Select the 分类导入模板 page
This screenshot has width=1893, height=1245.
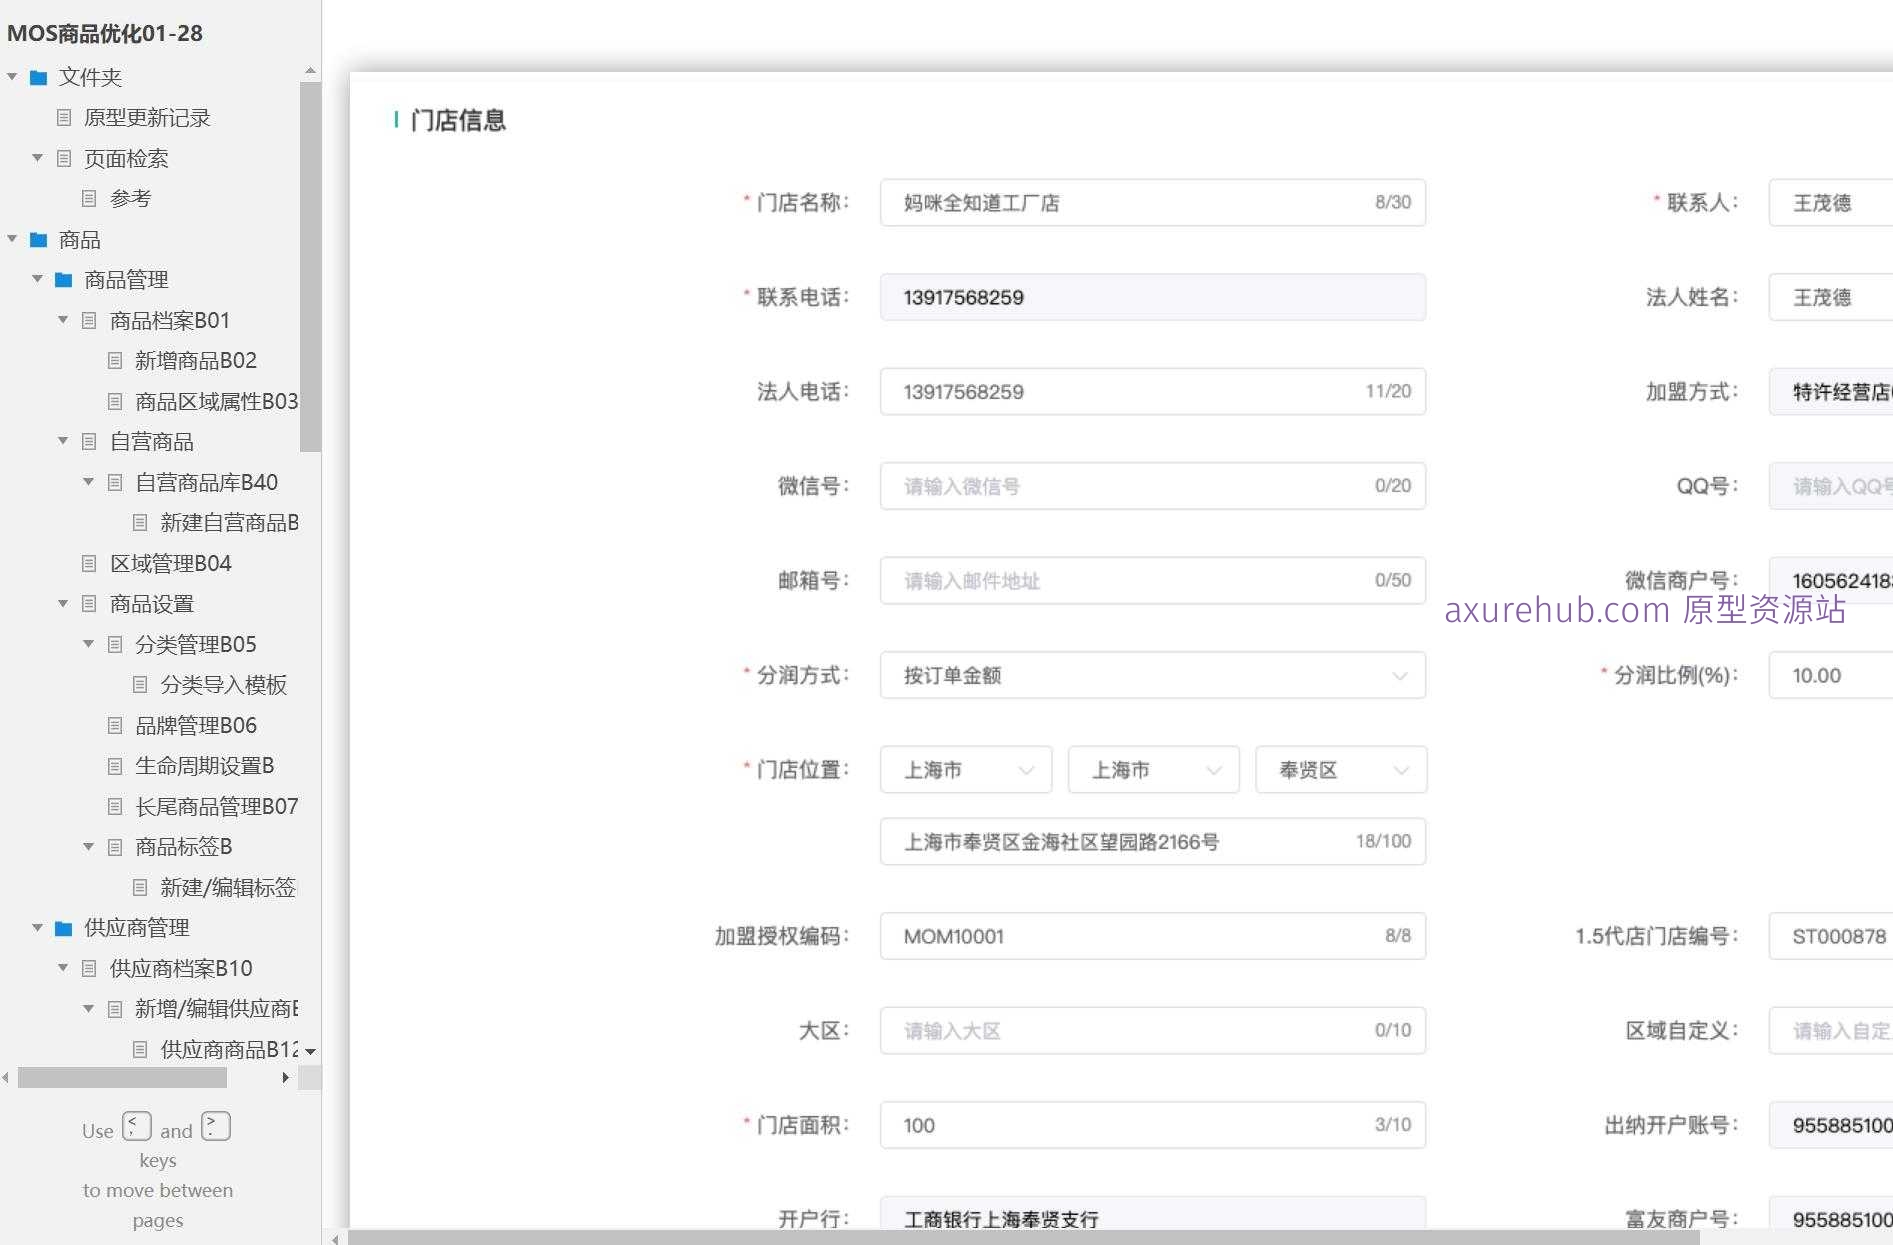pos(223,685)
